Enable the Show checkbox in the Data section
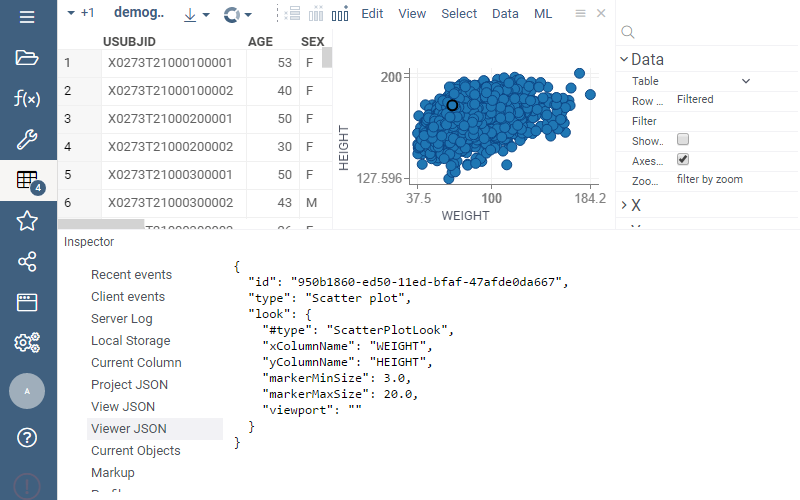Viewport: 800px width, 500px height. (x=683, y=140)
